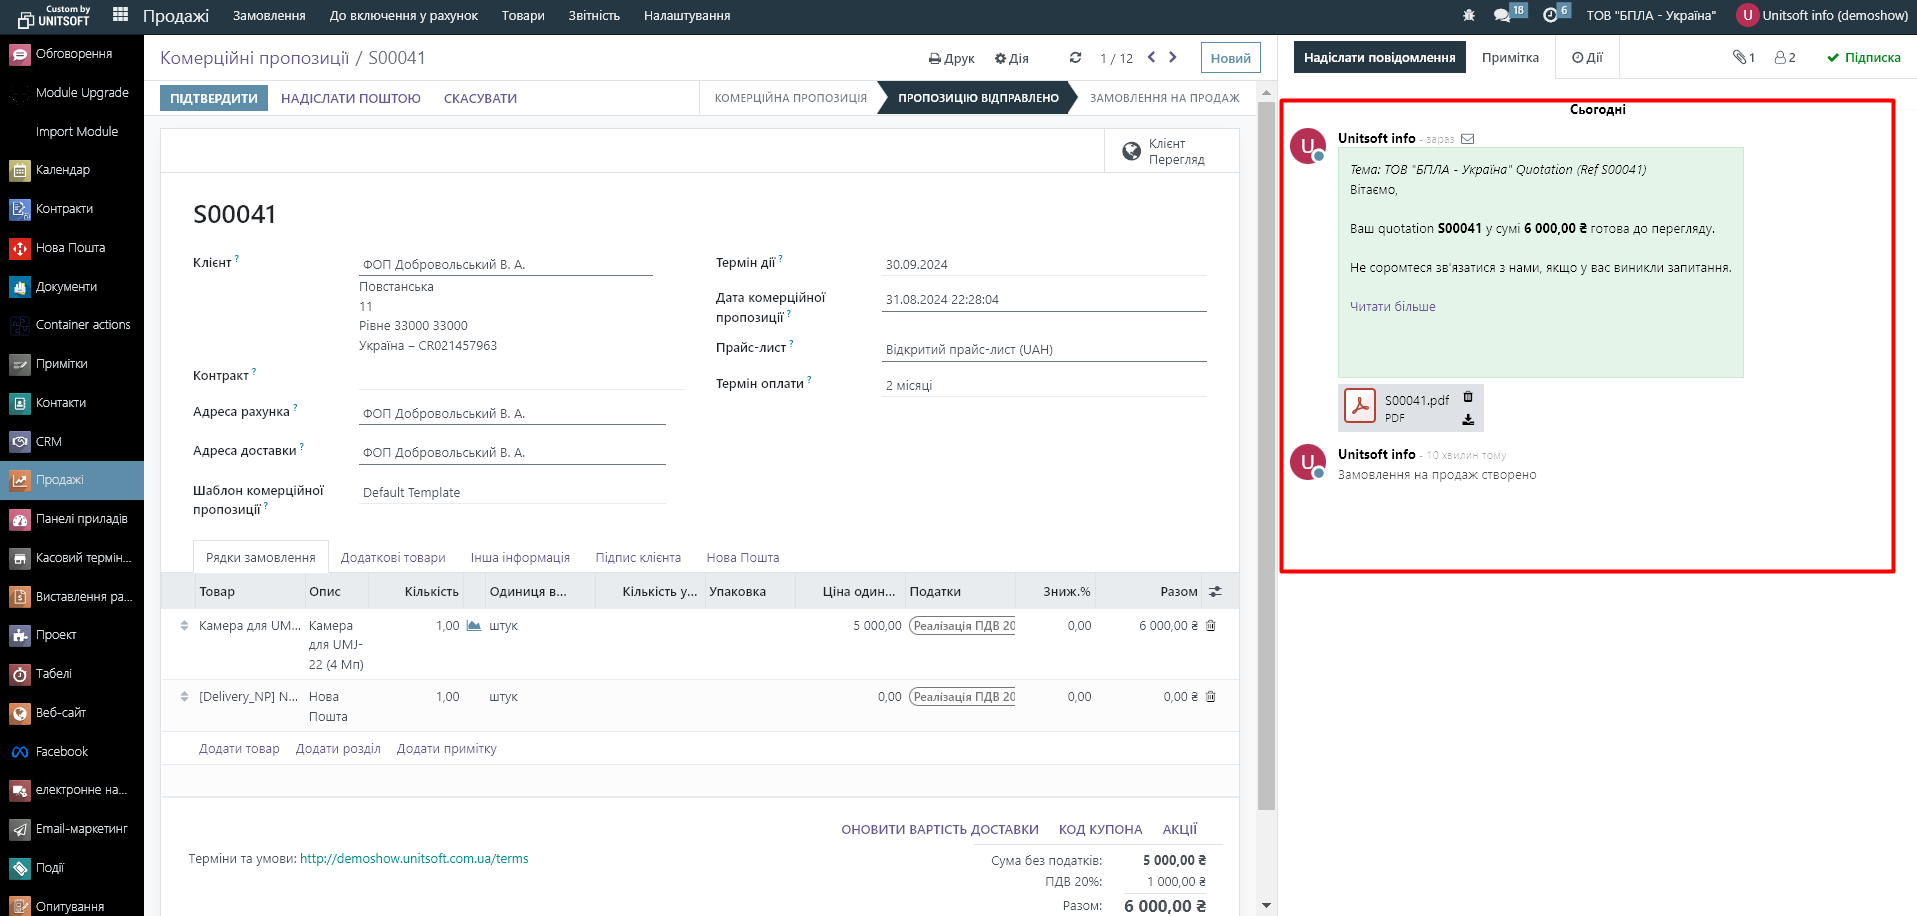The height and width of the screenshot is (916, 1917).
Task: Click the refresh record icon
Action: pos(1075,58)
